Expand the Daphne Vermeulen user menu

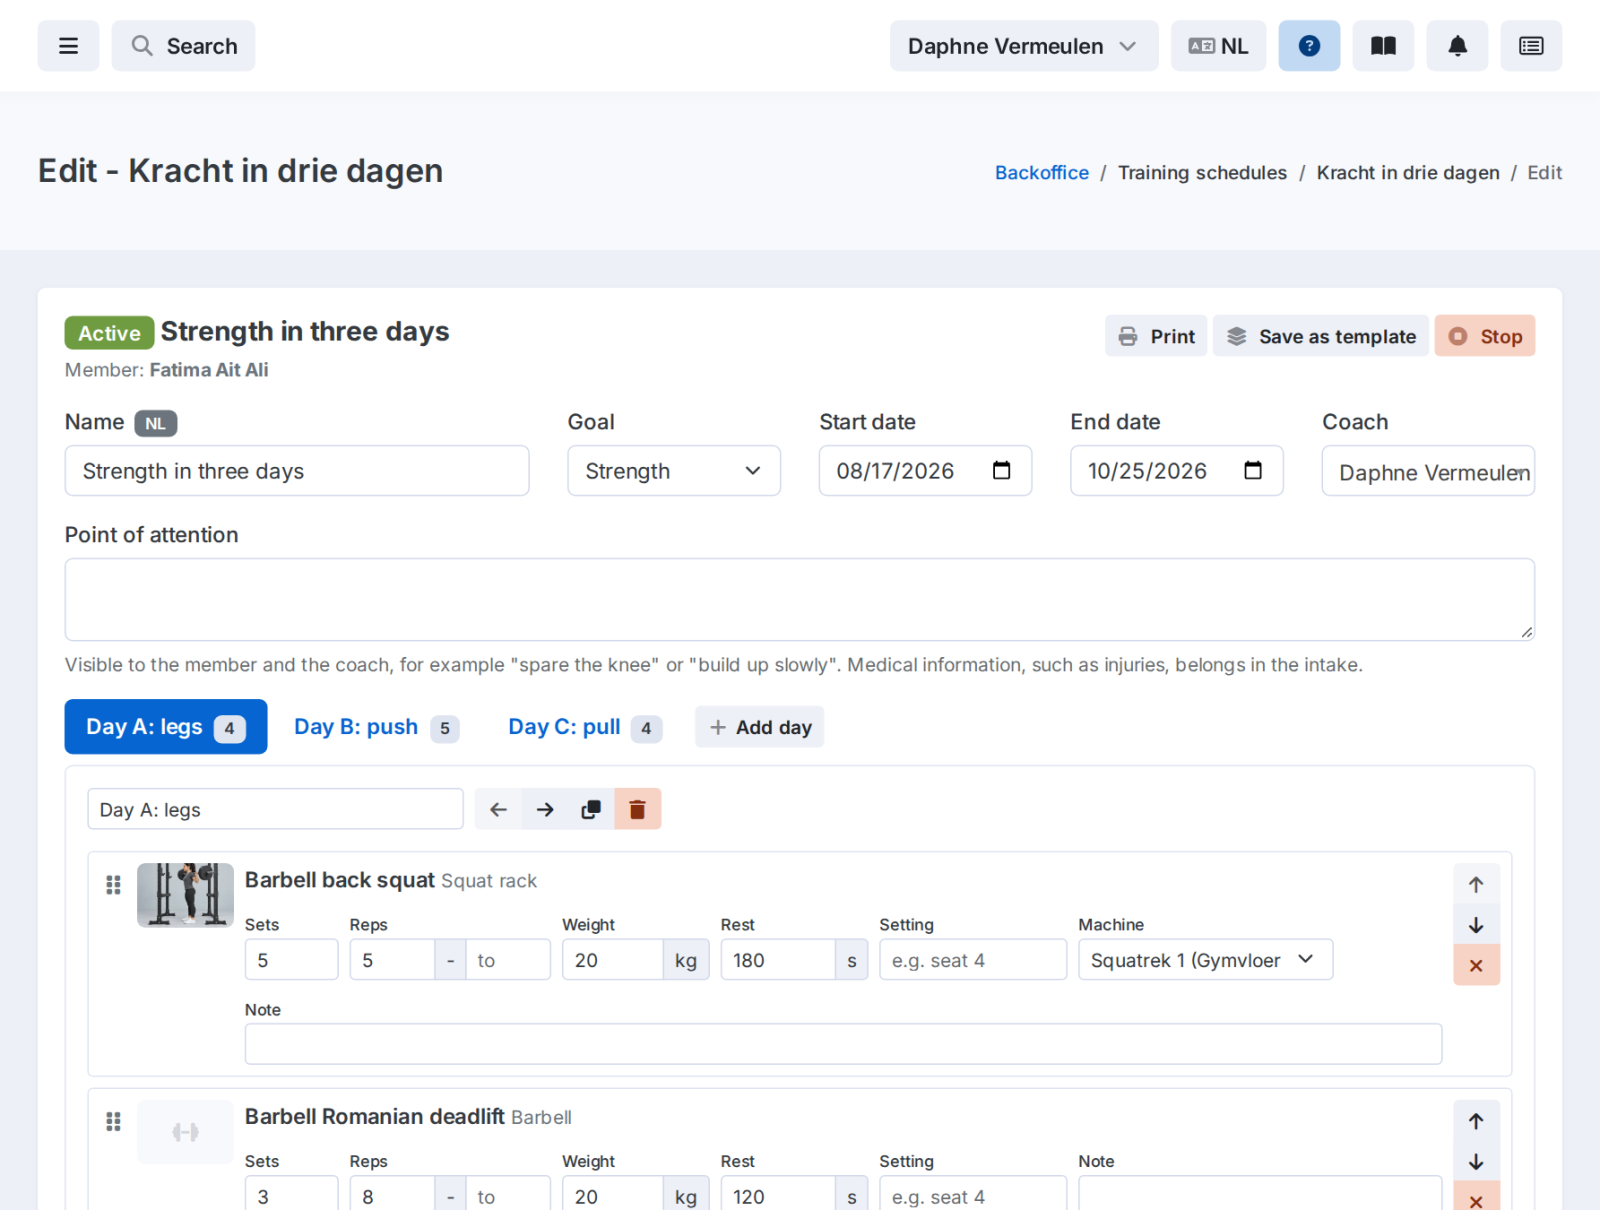click(x=1024, y=46)
